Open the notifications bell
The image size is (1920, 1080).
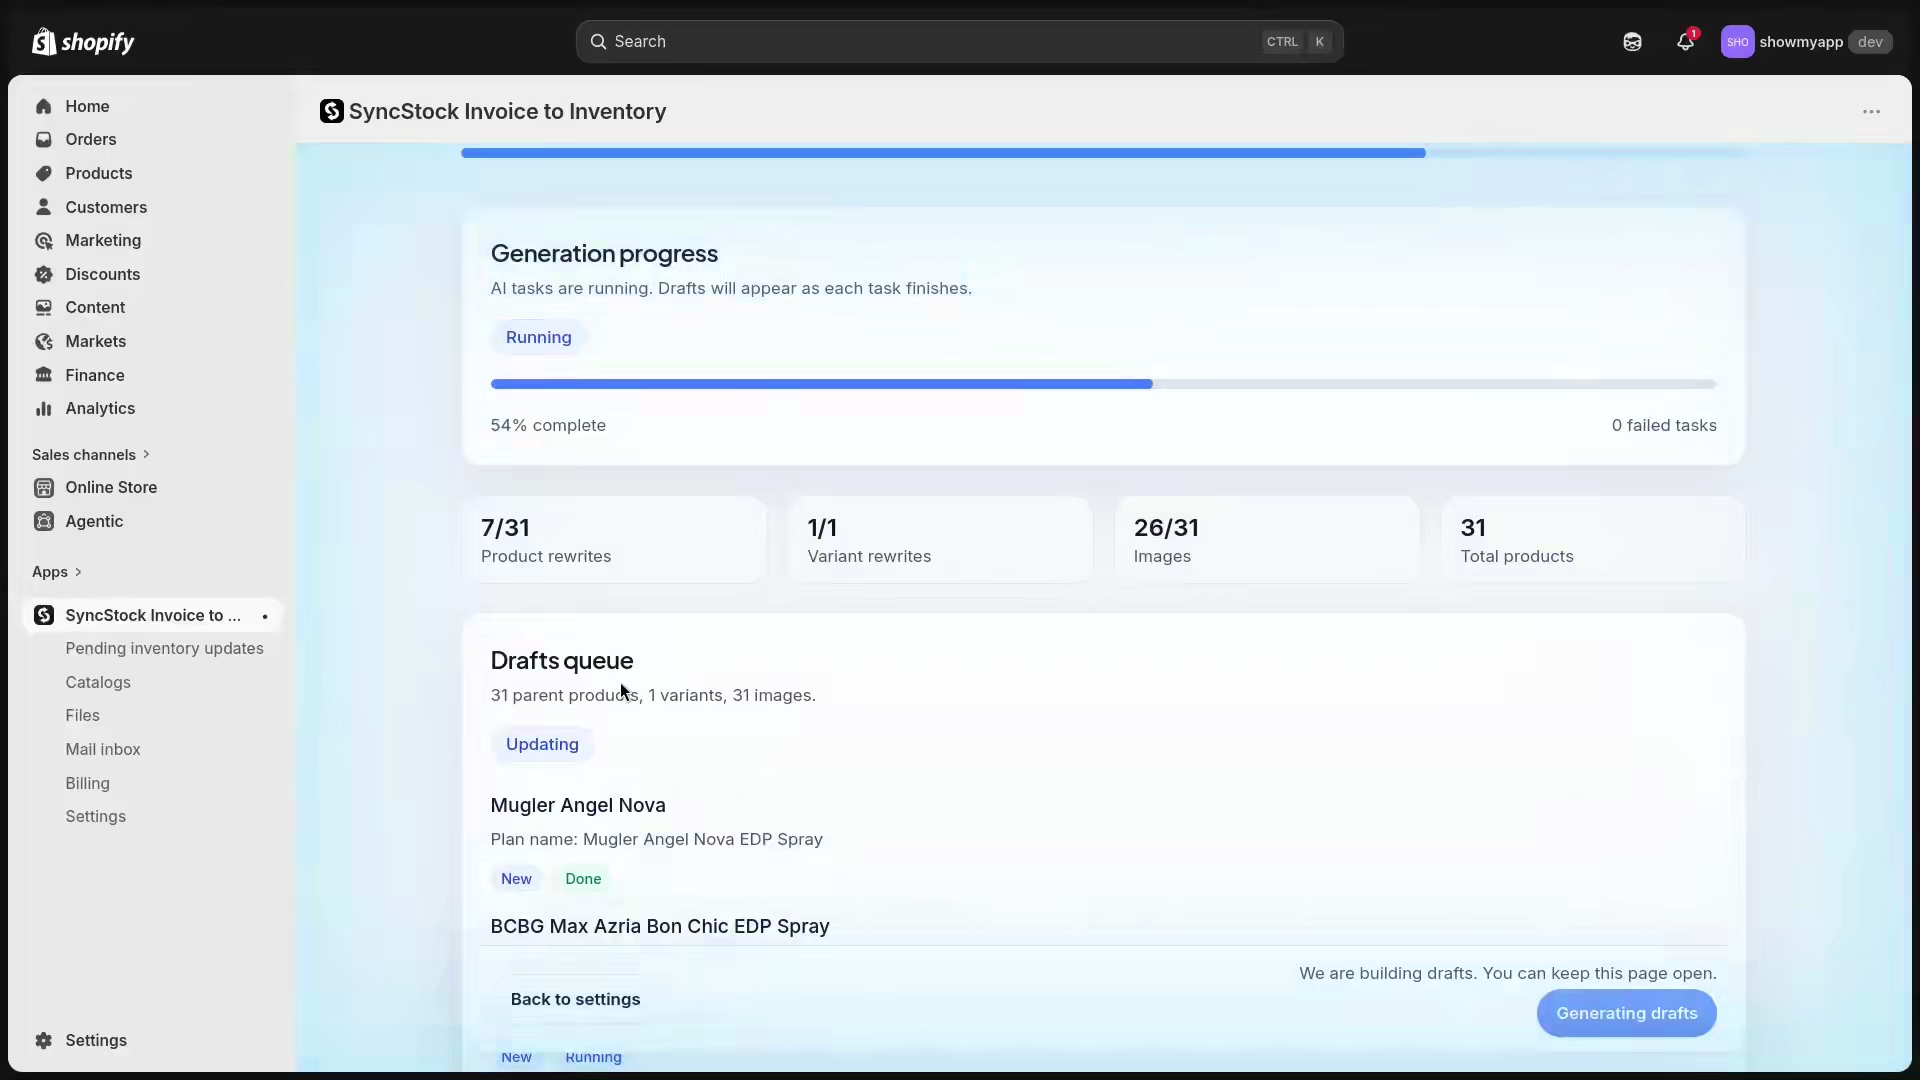point(1686,41)
